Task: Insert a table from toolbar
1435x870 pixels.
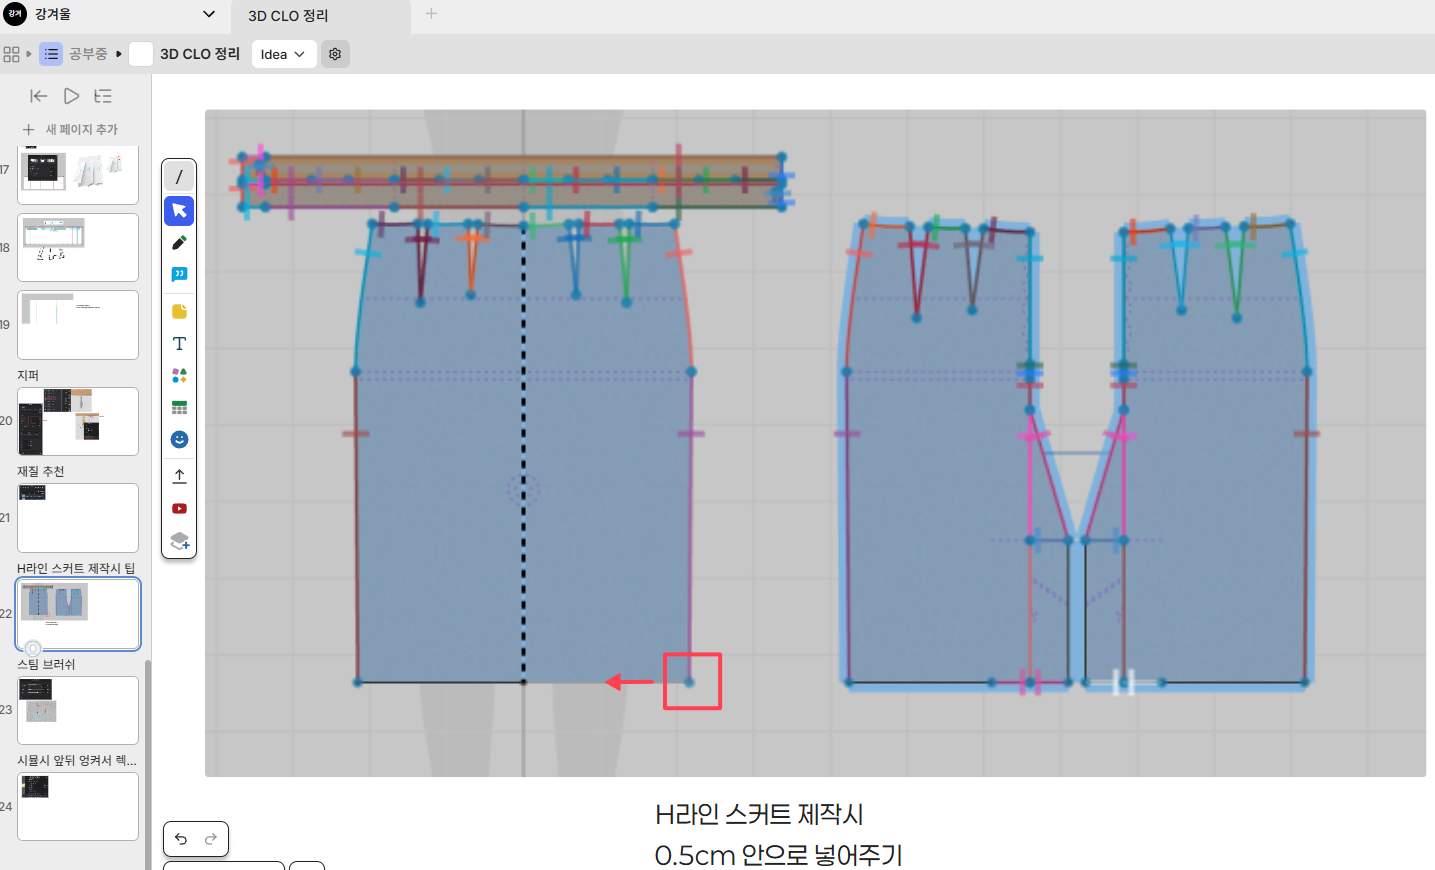Action: (179, 408)
